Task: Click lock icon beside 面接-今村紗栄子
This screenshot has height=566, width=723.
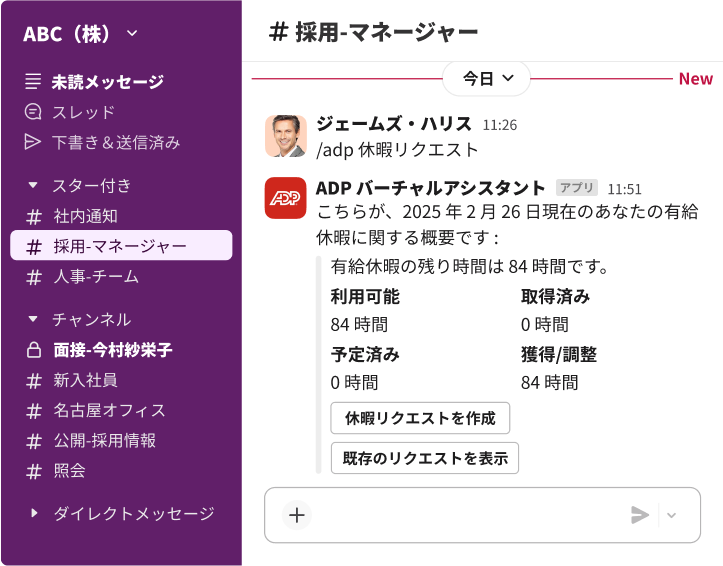Action: (x=34, y=350)
